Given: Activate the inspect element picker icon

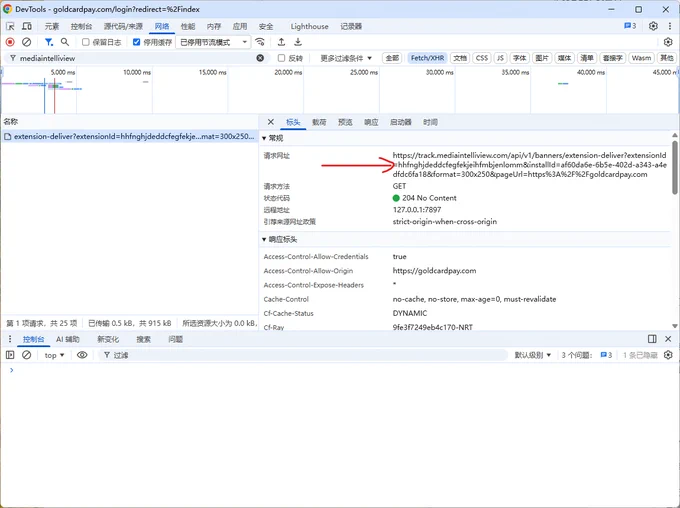Looking at the screenshot, I should (x=10, y=26).
